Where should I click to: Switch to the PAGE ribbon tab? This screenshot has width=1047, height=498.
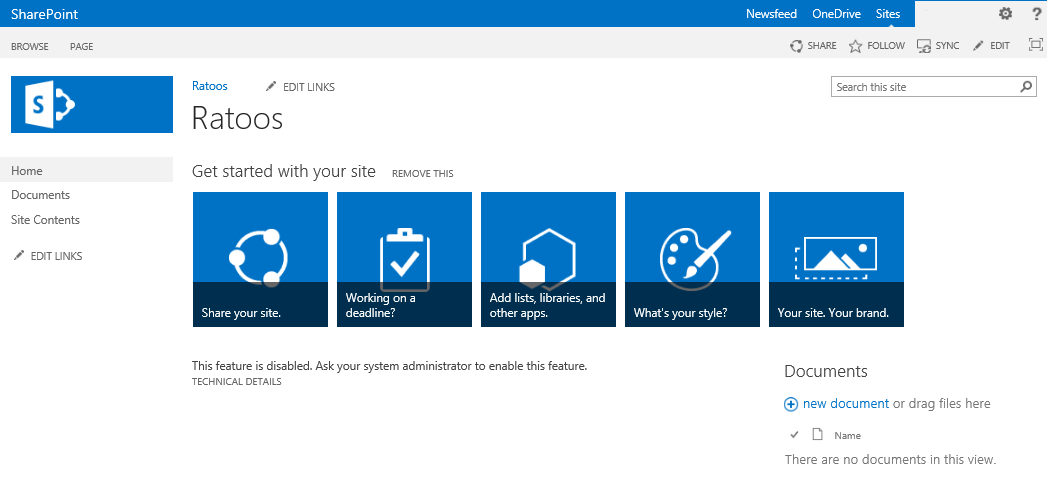pos(81,47)
